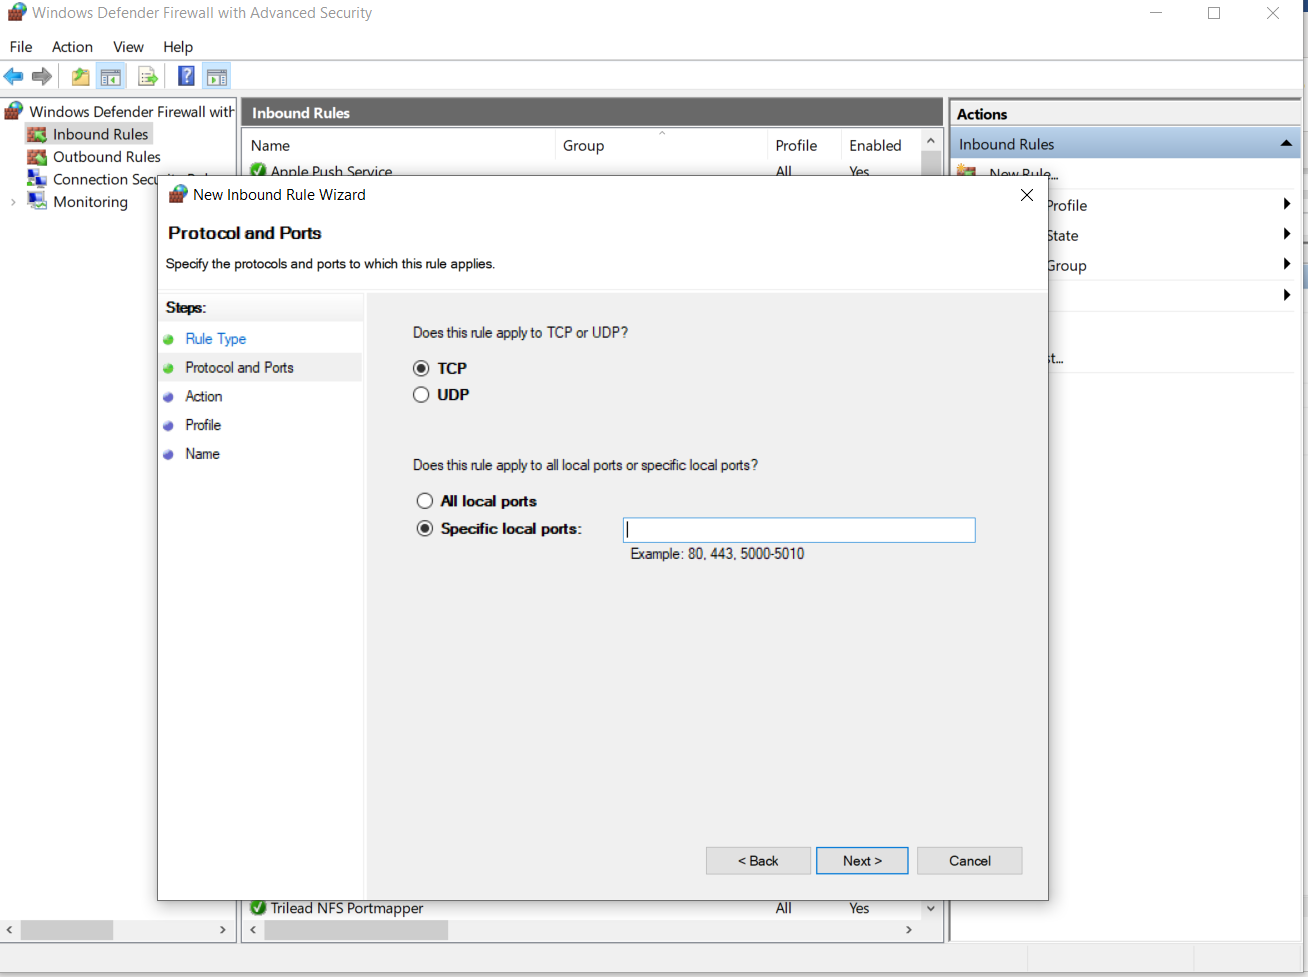This screenshot has width=1308, height=977.
Task: Select Outbound Rules in the console tree
Action: click(106, 157)
